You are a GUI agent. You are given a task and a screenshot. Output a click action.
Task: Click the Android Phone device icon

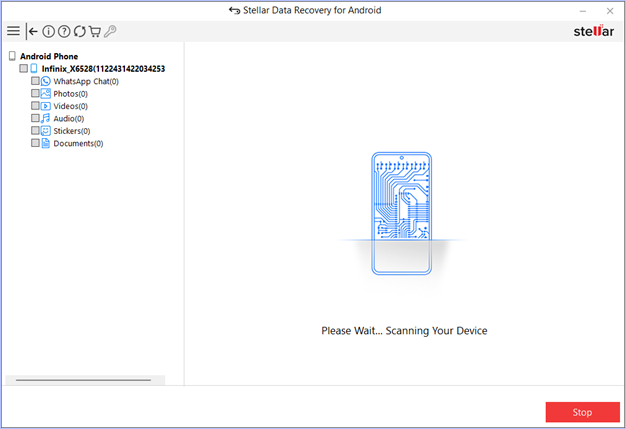pyautogui.click(x=12, y=56)
